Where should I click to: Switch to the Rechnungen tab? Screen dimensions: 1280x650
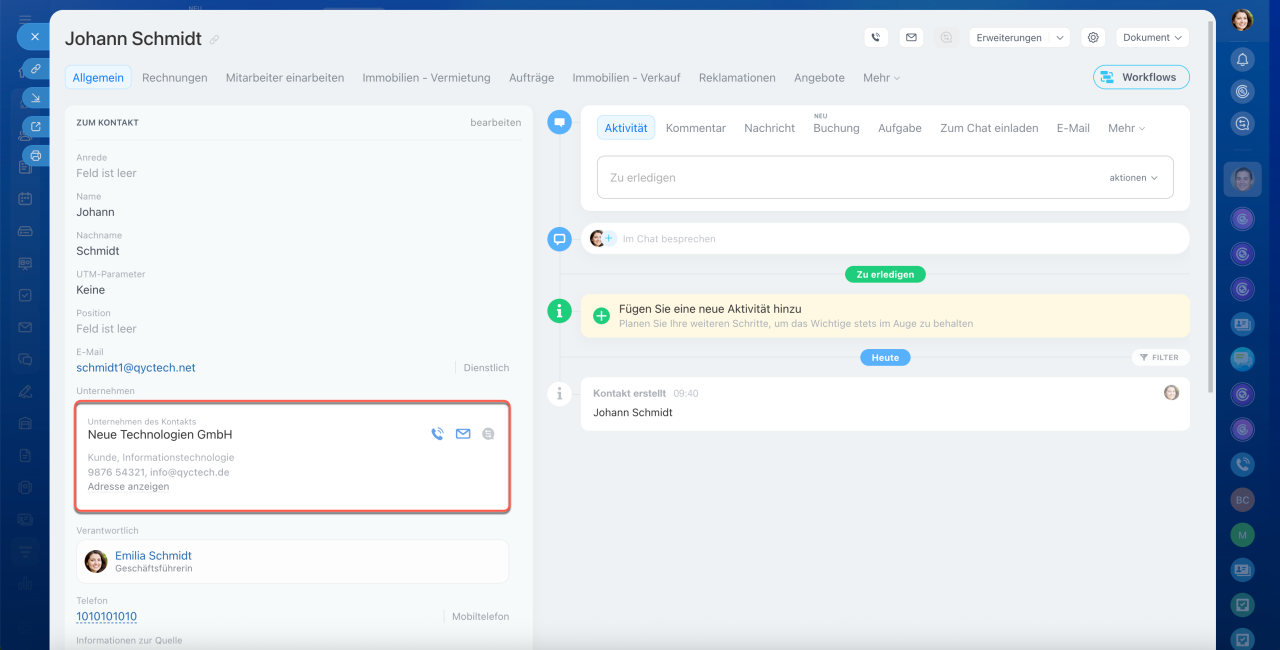(174, 78)
